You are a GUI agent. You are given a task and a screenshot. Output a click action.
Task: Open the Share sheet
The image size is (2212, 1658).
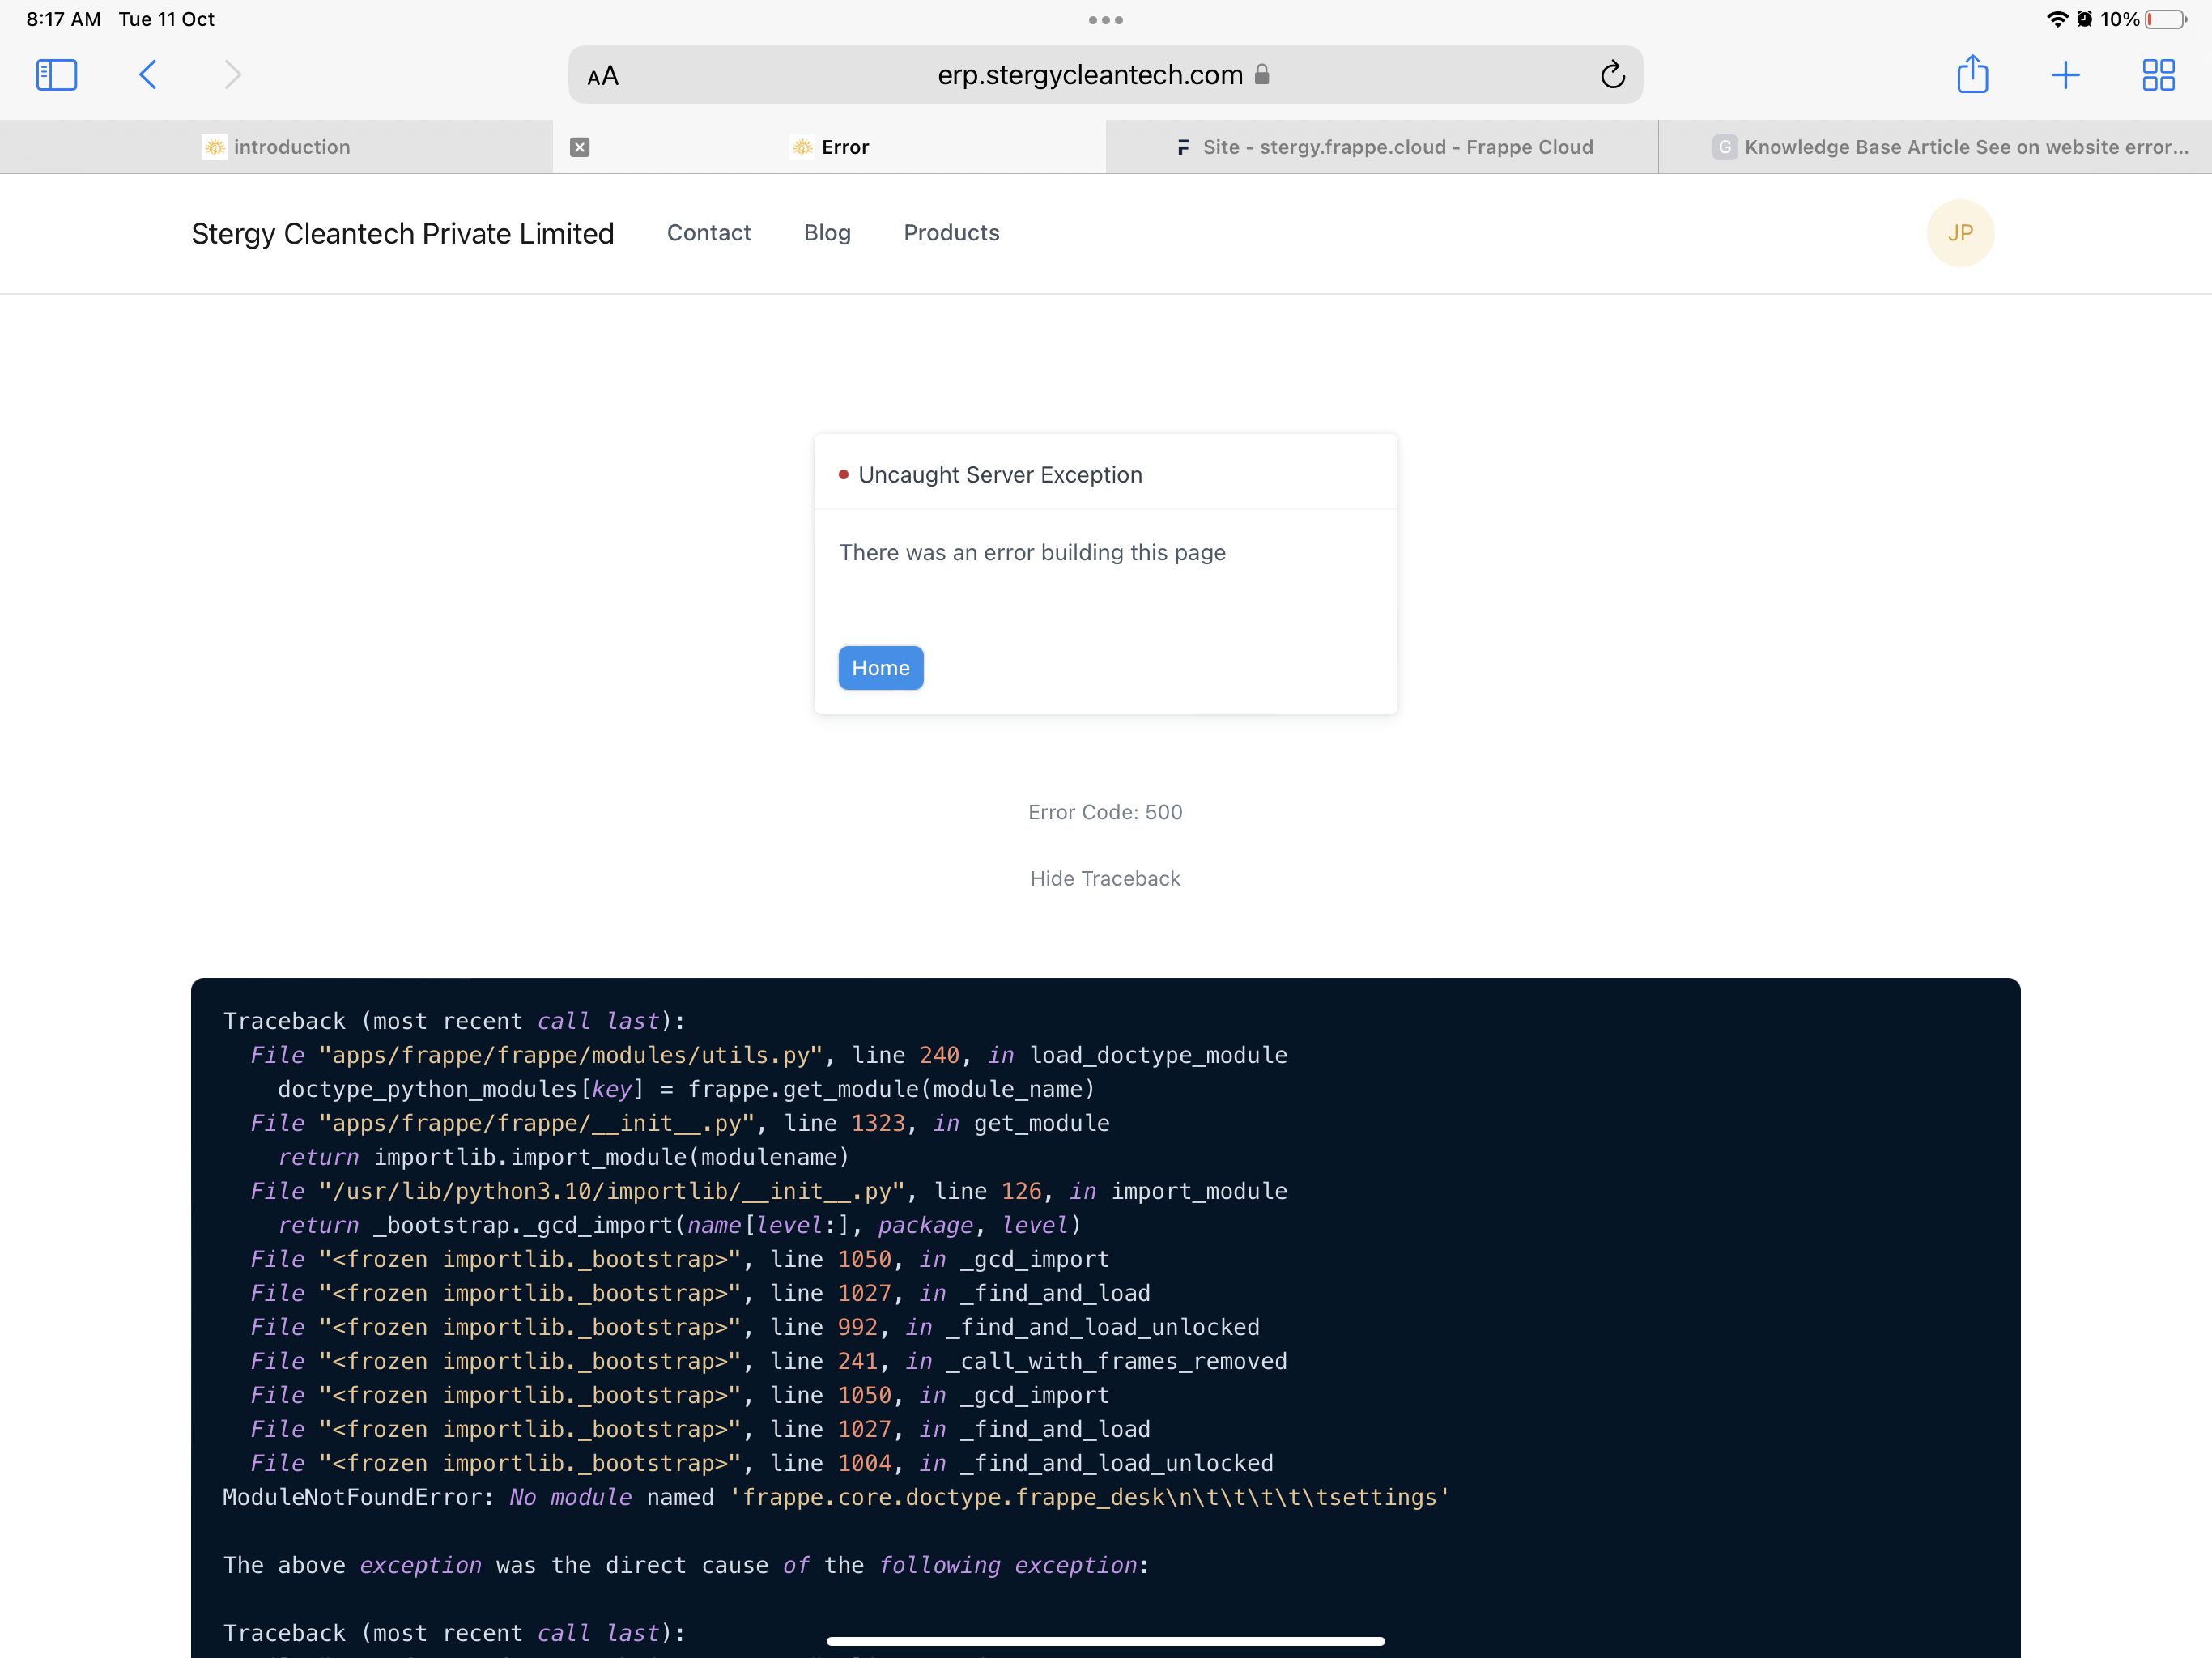tap(1973, 74)
